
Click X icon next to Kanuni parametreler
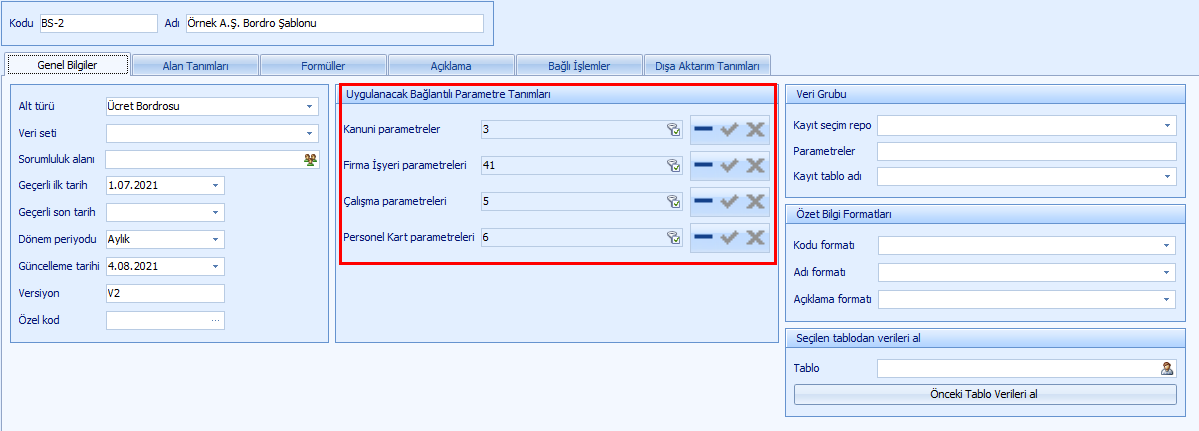tap(756, 129)
